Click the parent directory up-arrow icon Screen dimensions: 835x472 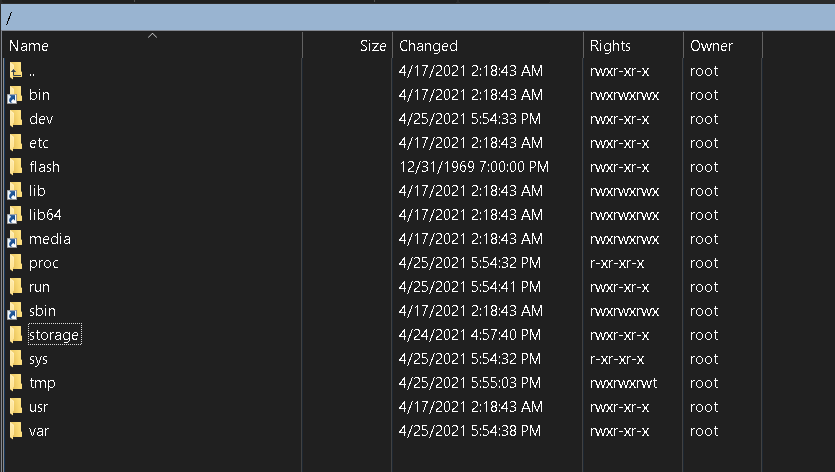click(15, 71)
